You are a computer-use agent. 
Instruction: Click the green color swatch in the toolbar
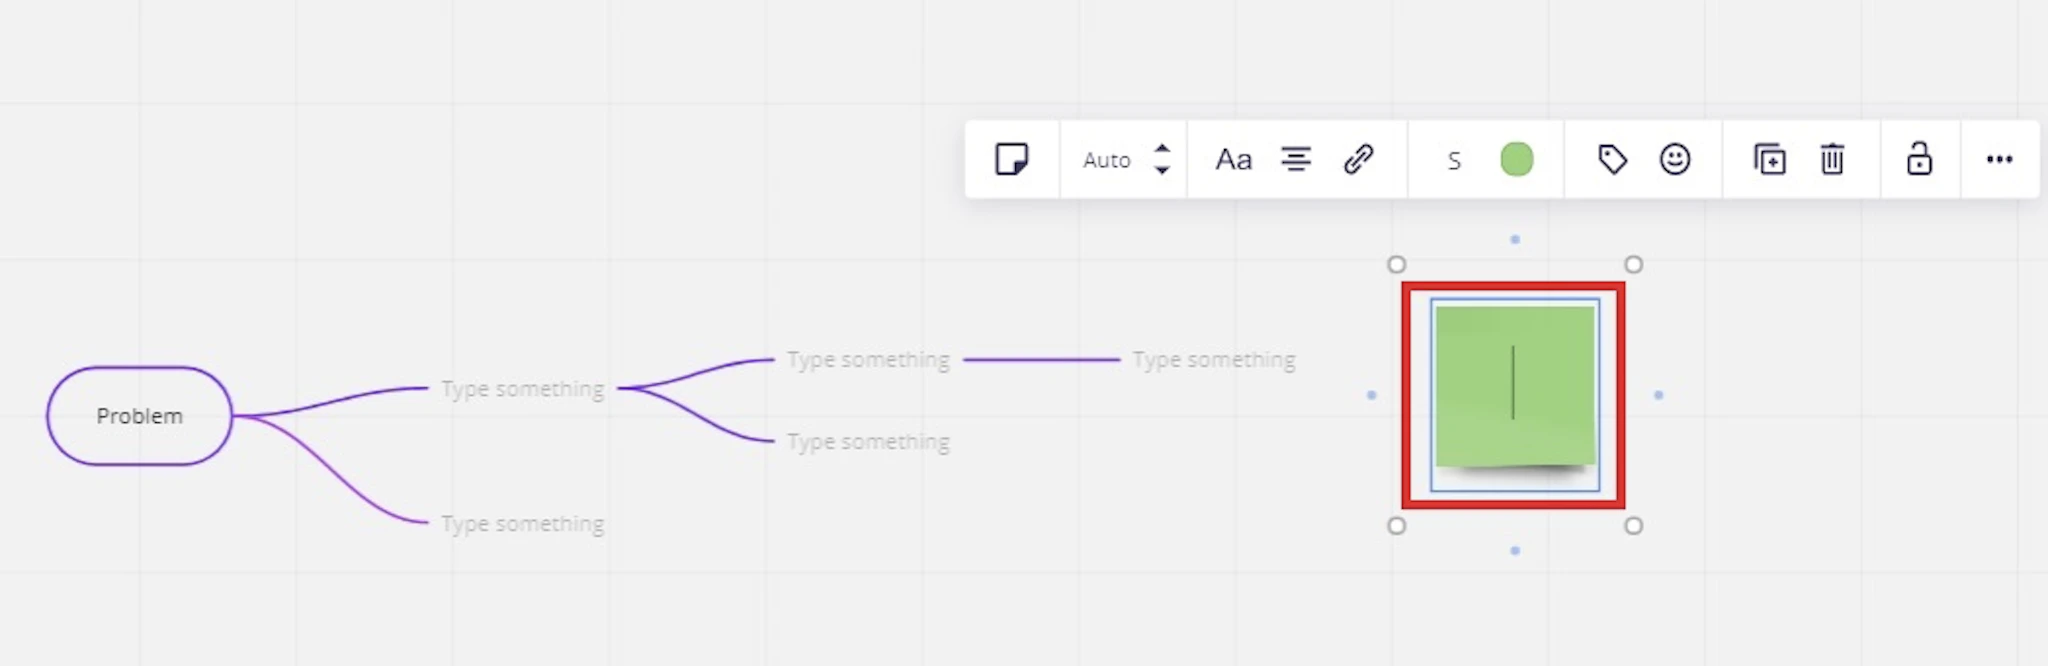[x=1517, y=160]
